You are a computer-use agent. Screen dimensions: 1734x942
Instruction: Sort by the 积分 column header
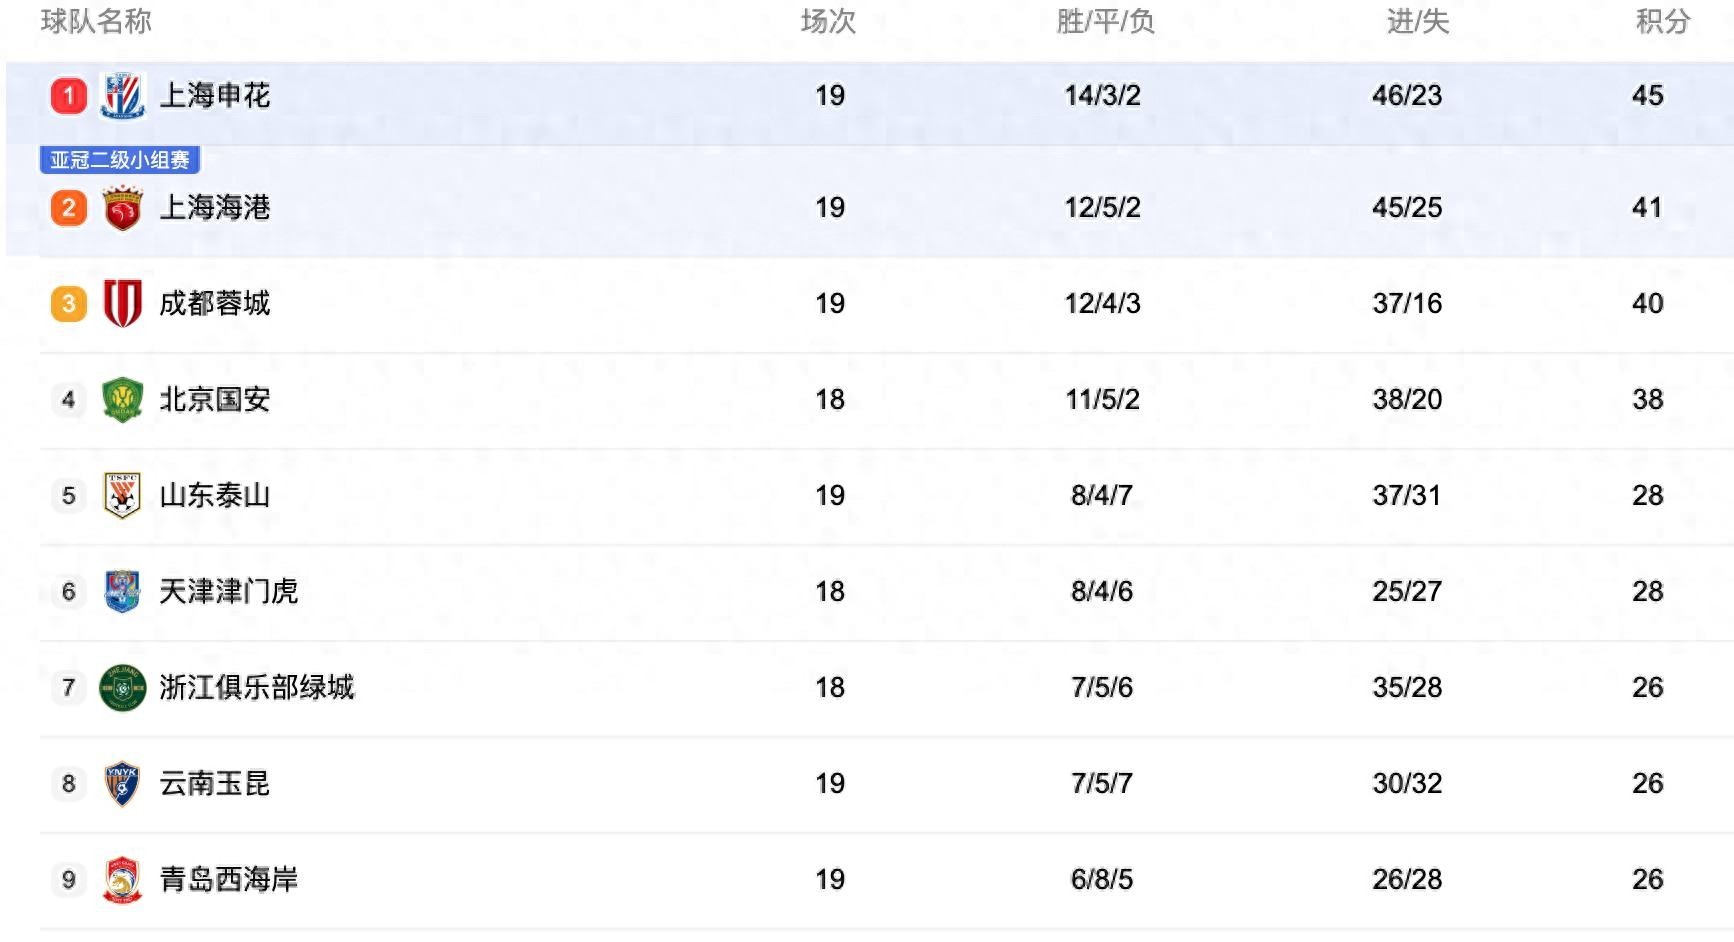[x=1663, y=21]
